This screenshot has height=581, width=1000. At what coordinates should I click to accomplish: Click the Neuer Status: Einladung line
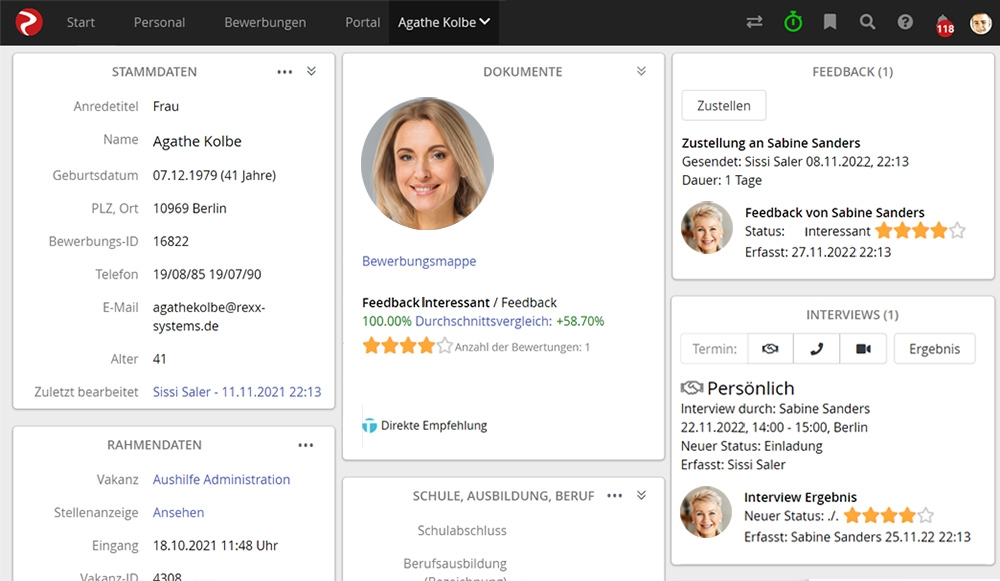point(751,446)
